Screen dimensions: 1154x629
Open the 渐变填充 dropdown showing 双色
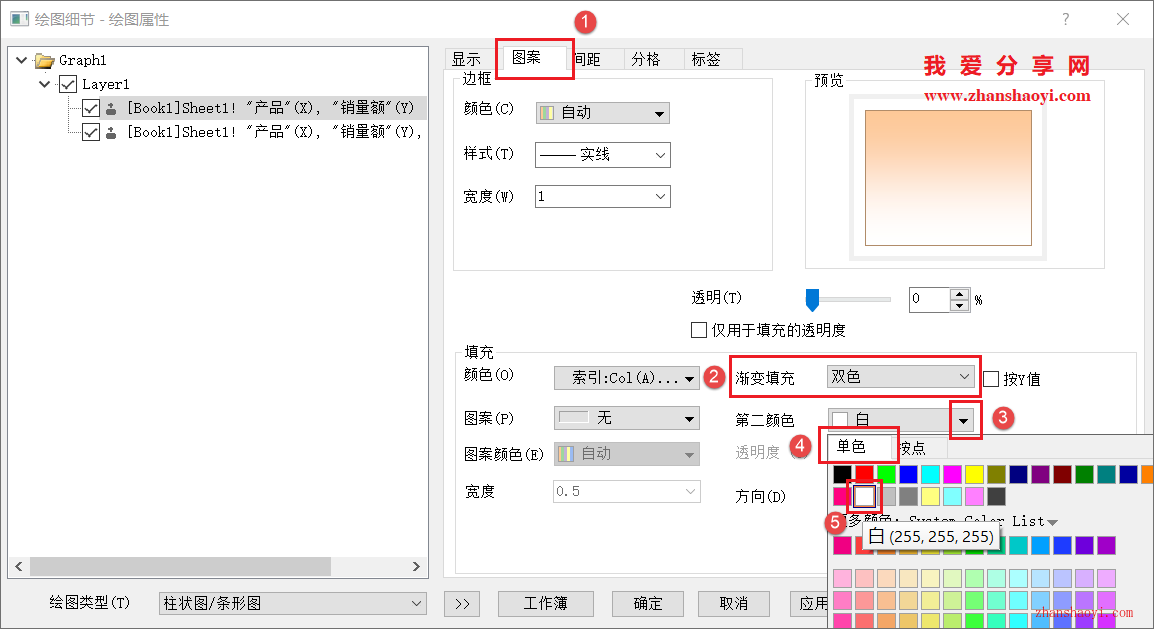click(901, 377)
